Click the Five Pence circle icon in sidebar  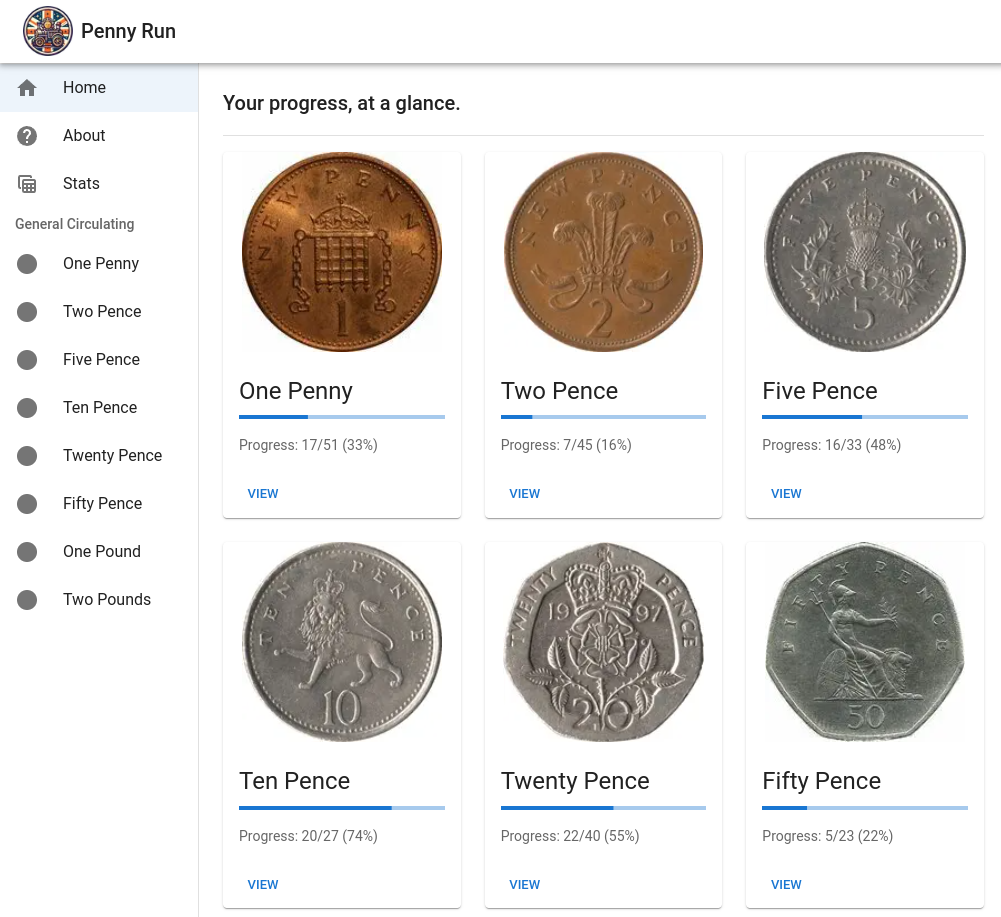[27, 359]
